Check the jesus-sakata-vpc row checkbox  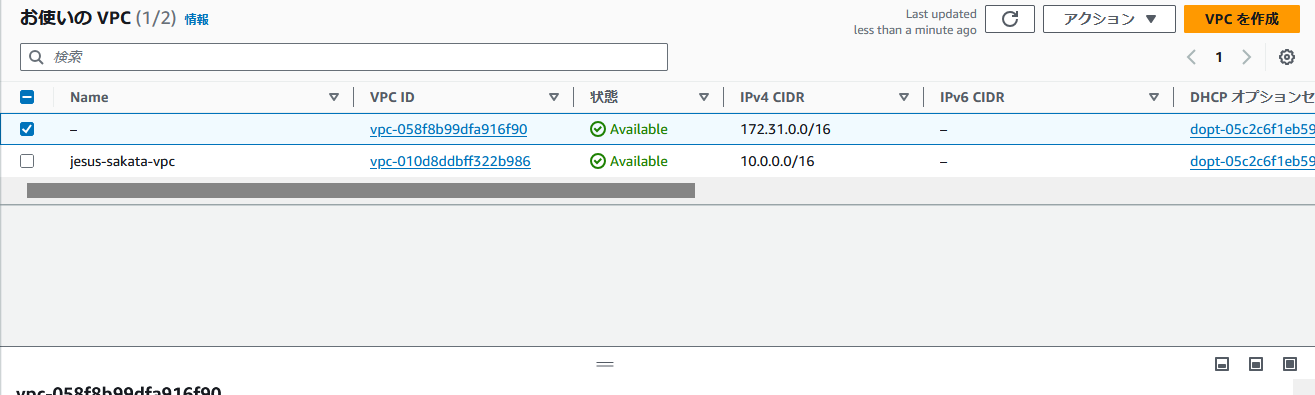[27, 161]
